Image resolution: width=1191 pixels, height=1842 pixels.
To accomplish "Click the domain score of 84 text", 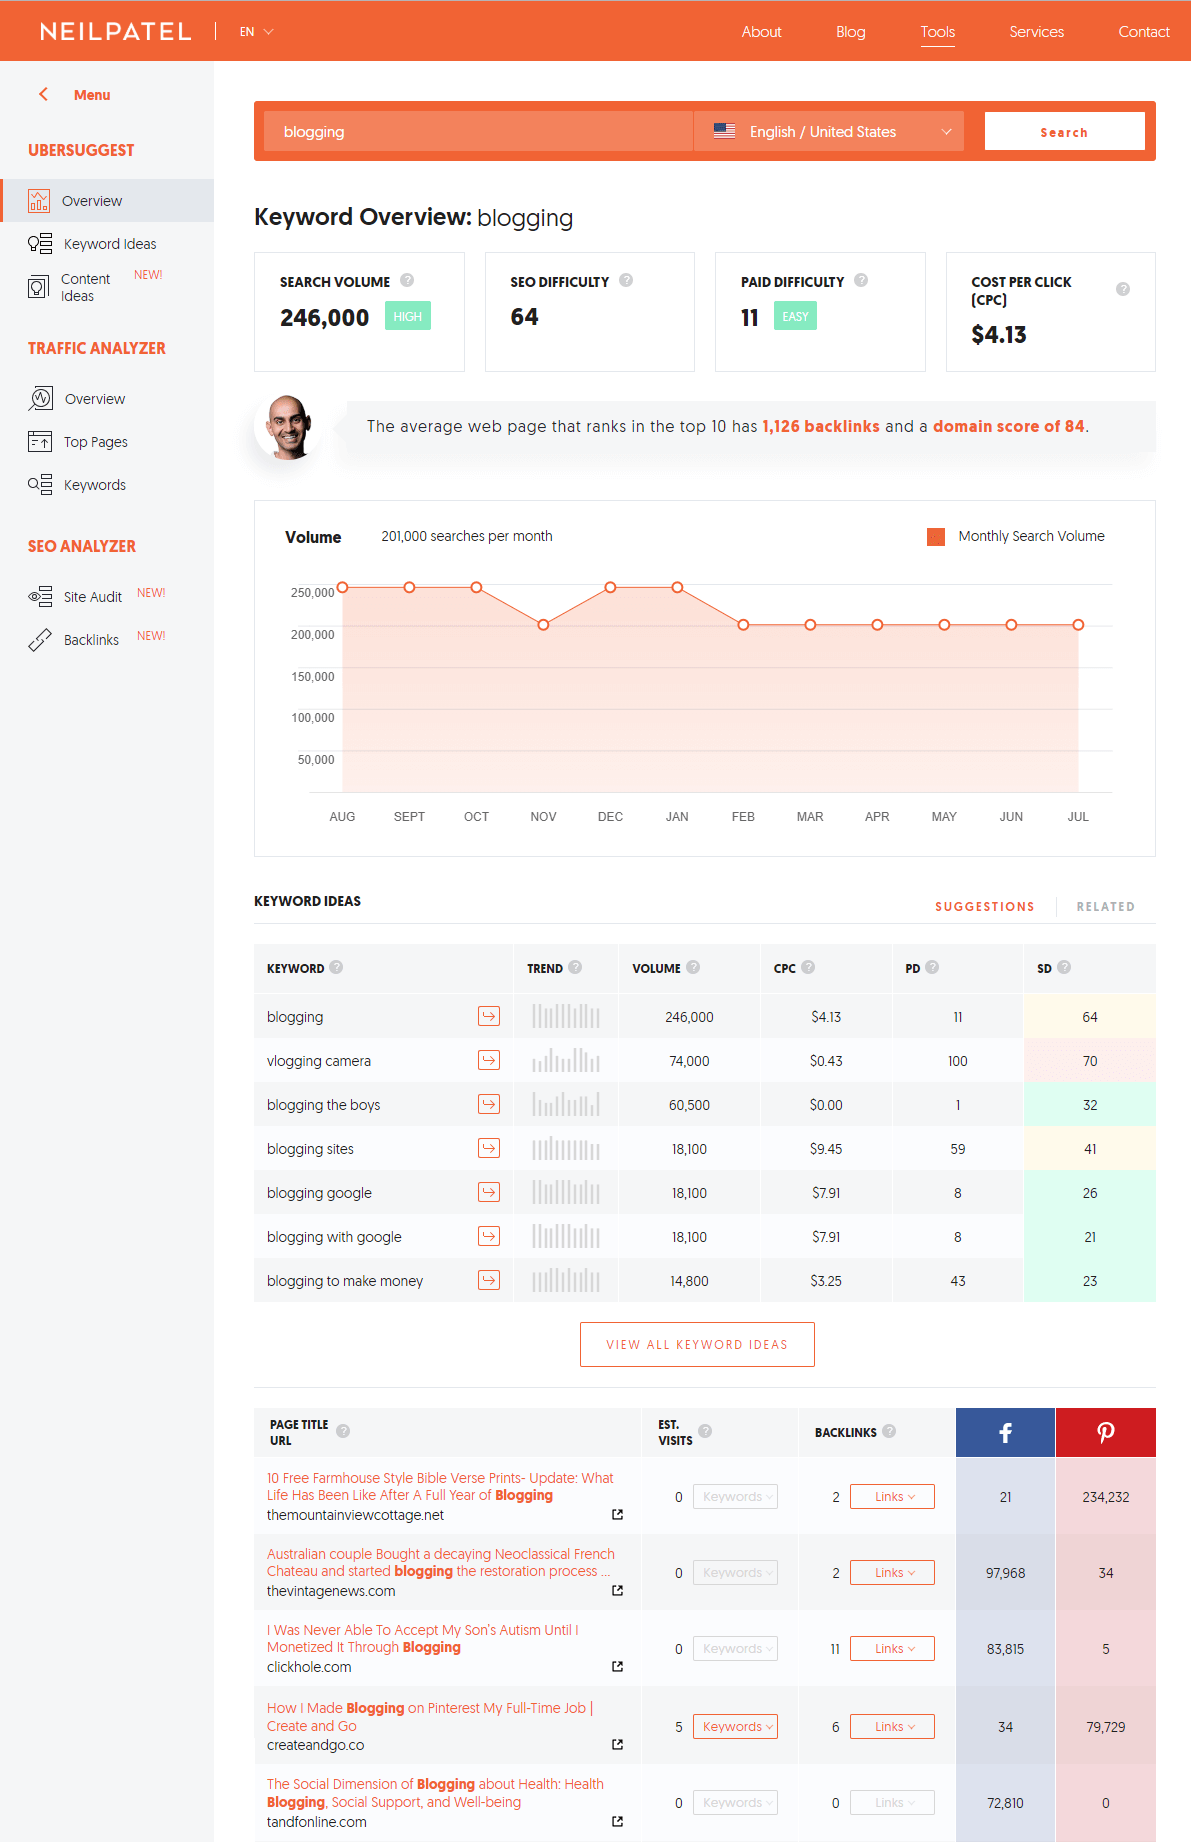I will click(1009, 426).
